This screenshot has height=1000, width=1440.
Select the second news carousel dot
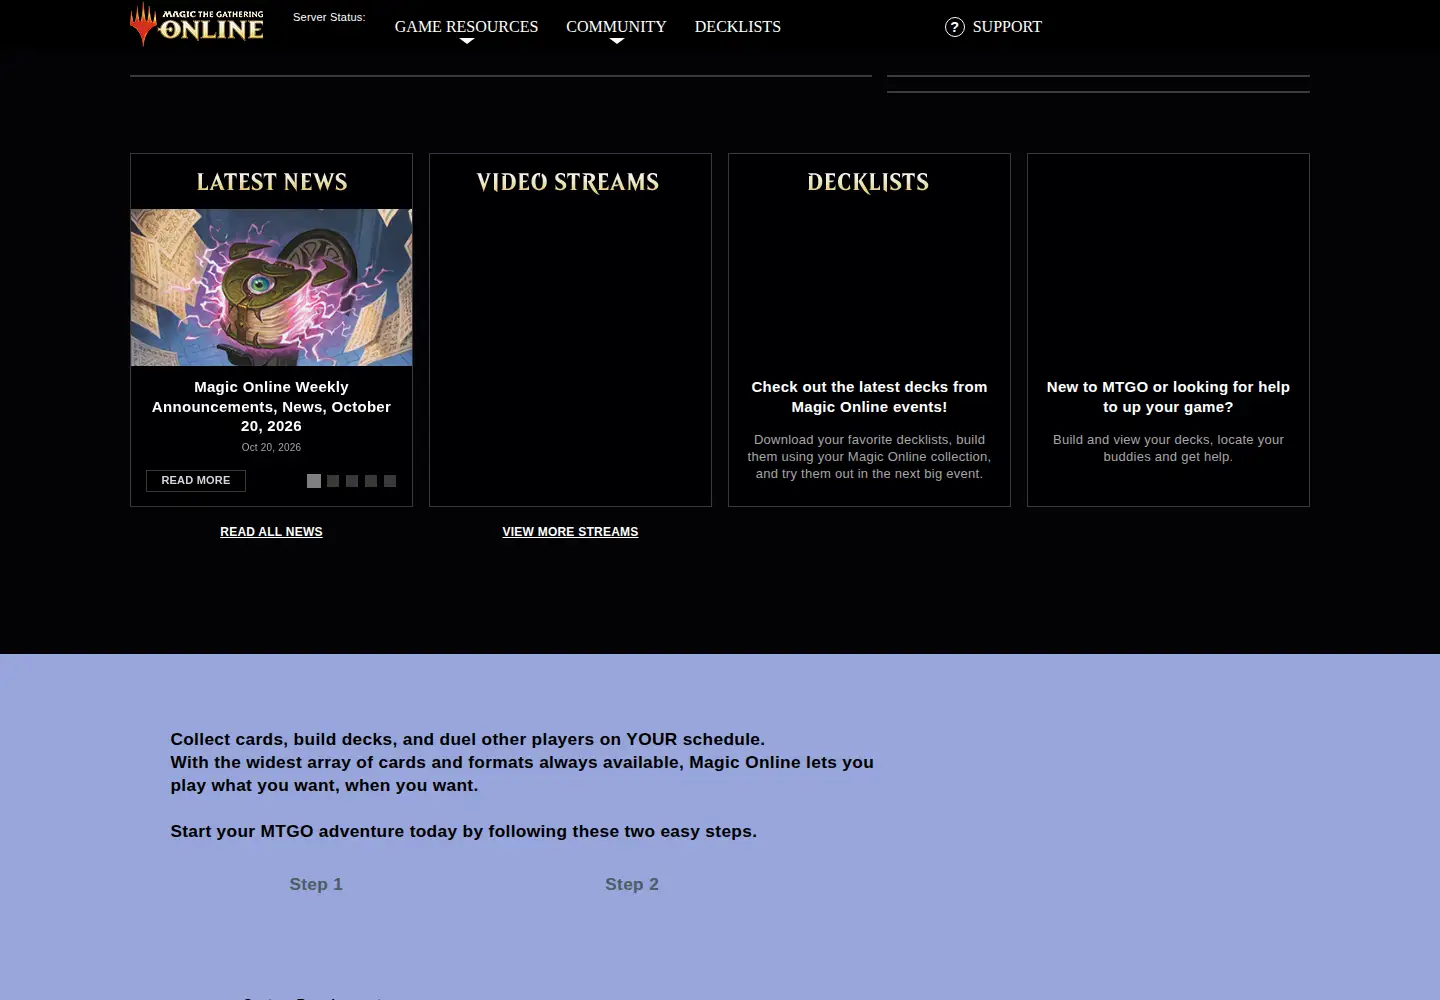[333, 481]
